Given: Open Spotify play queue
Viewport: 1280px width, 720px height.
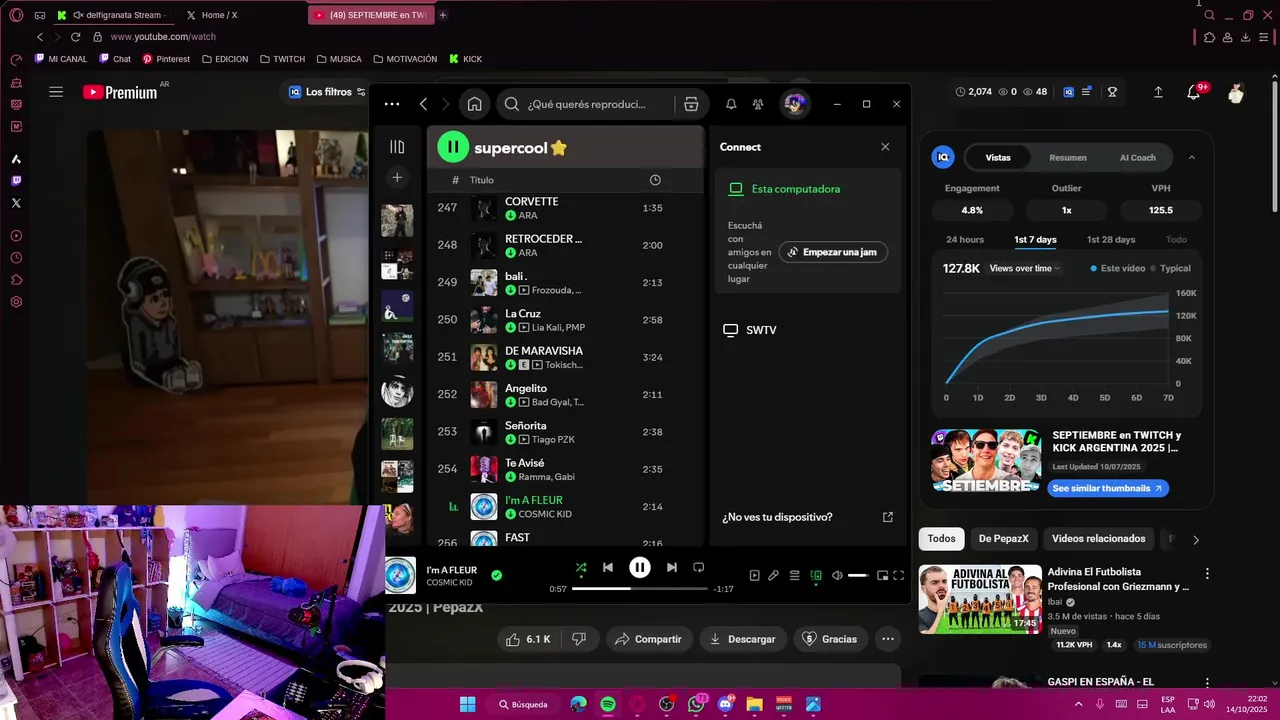Looking at the screenshot, I should [x=794, y=575].
